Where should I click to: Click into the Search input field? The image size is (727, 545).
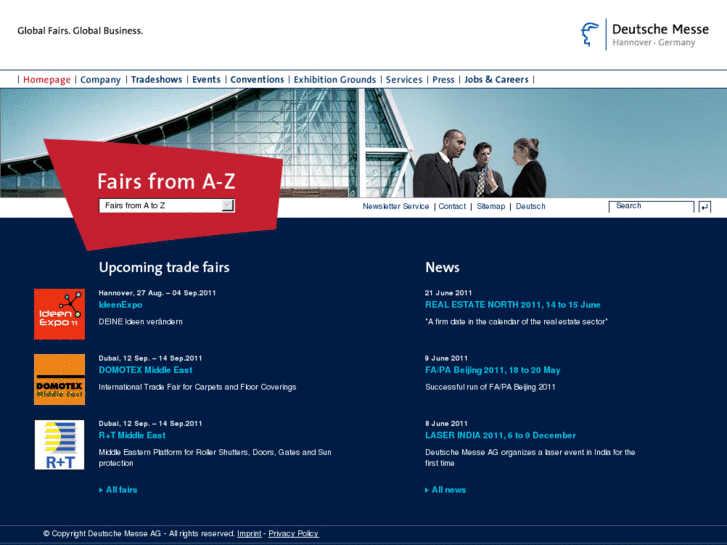(651, 206)
